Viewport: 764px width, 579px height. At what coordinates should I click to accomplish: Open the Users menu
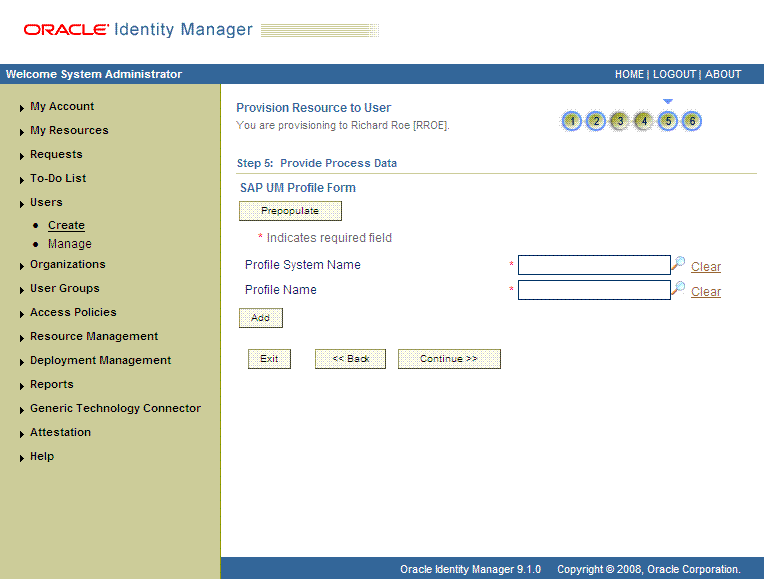[46, 202]
